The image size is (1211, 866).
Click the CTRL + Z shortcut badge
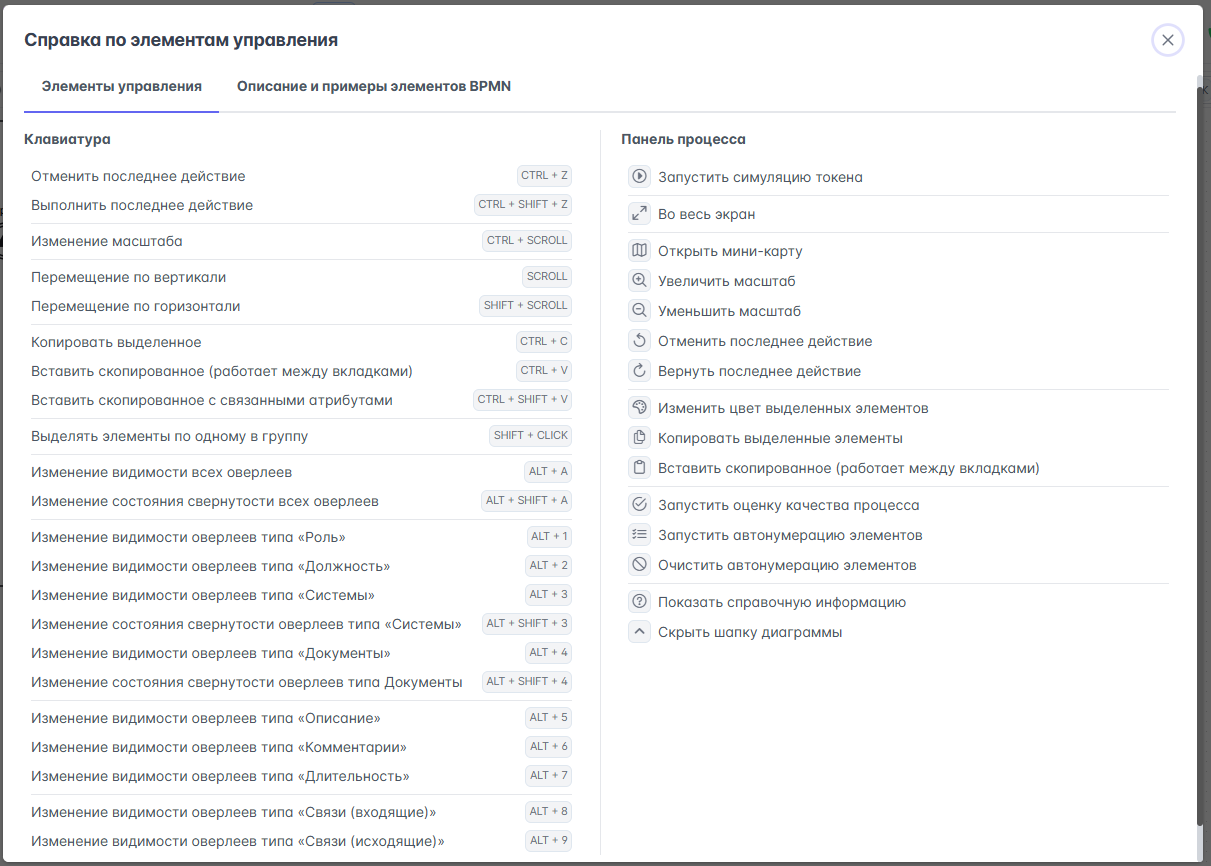click(x=544, y=176)
